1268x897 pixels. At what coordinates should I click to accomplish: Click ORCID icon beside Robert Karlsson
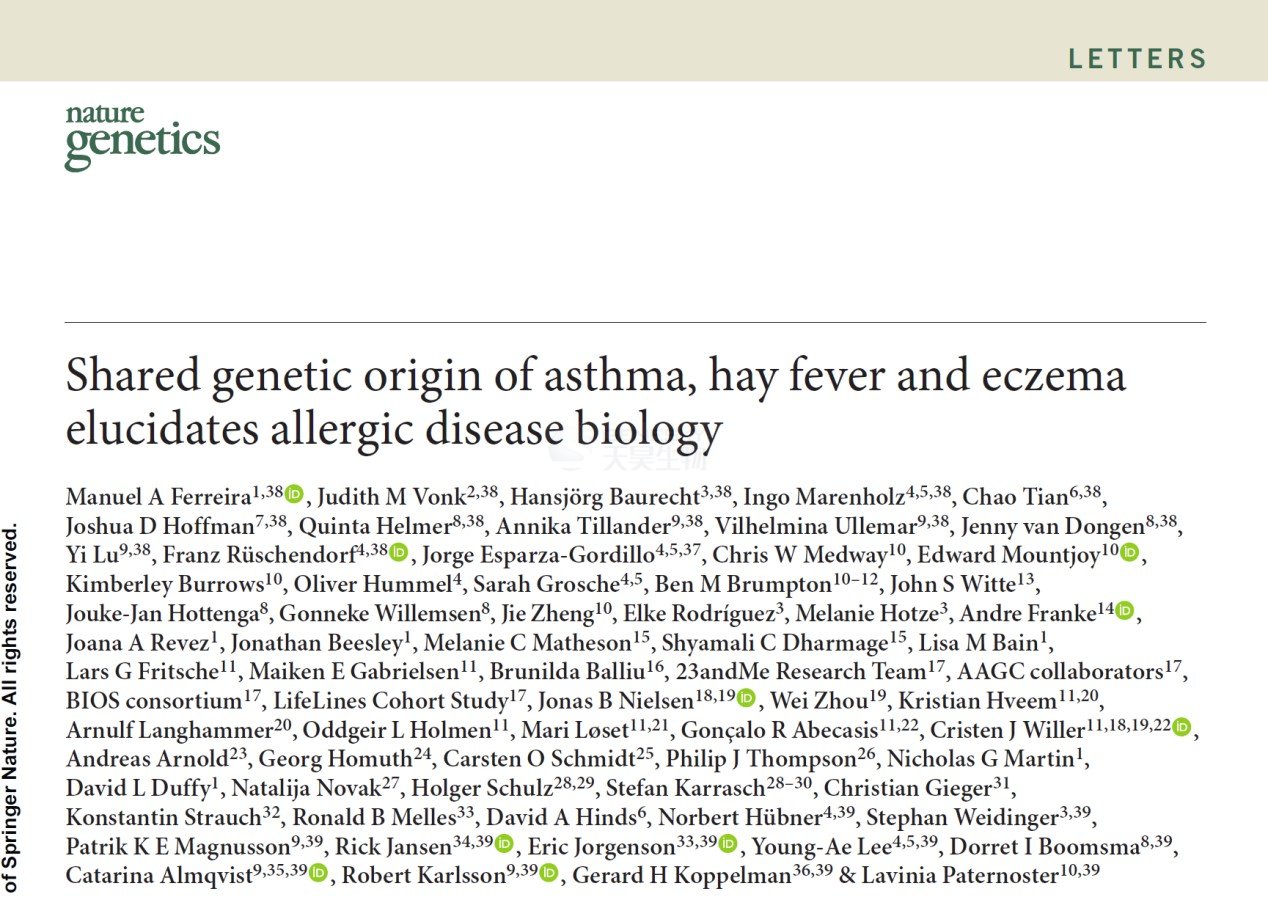(x=549, y=873)
